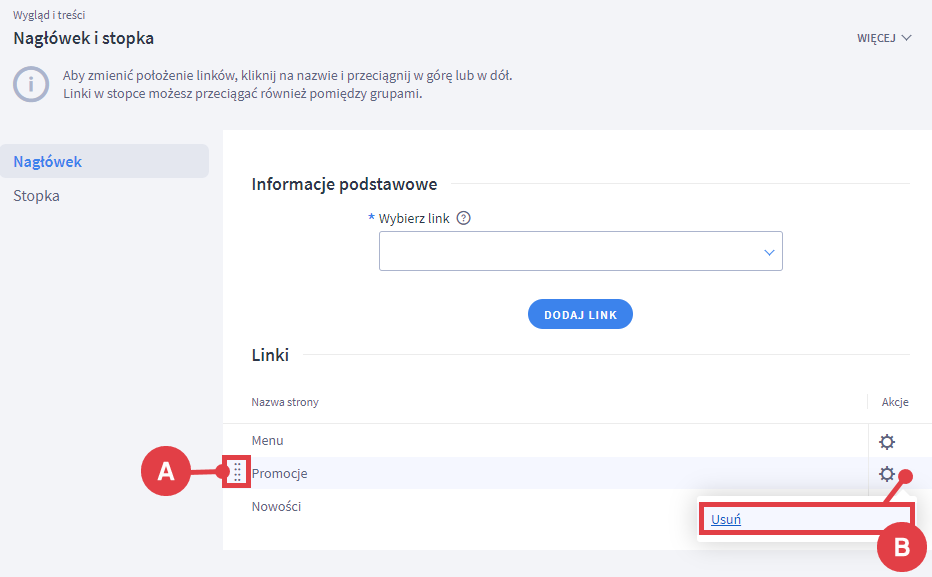
Task: Click the red A annotation marker
Action: coord(166,472)
